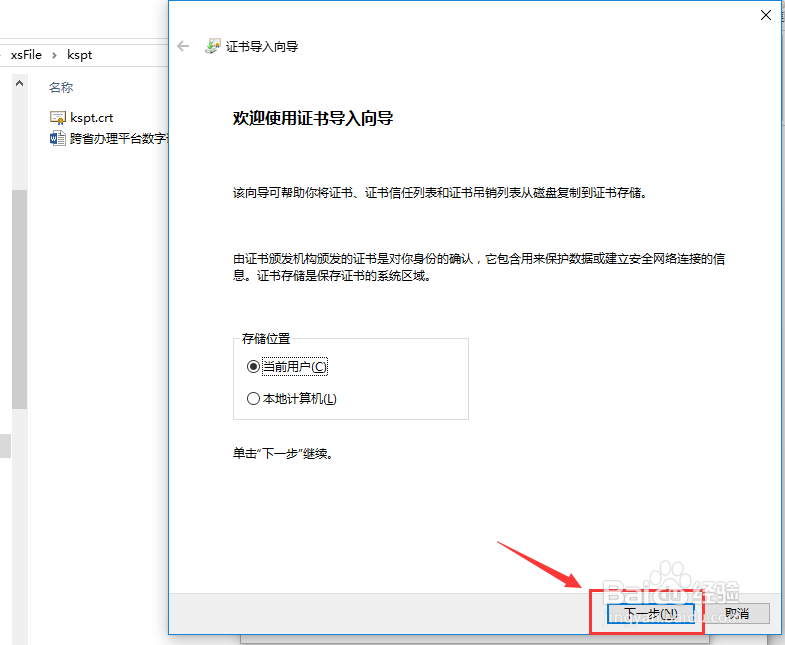Click the 存储位置 group label
785x645 pixels.
(x=266, y=339)
